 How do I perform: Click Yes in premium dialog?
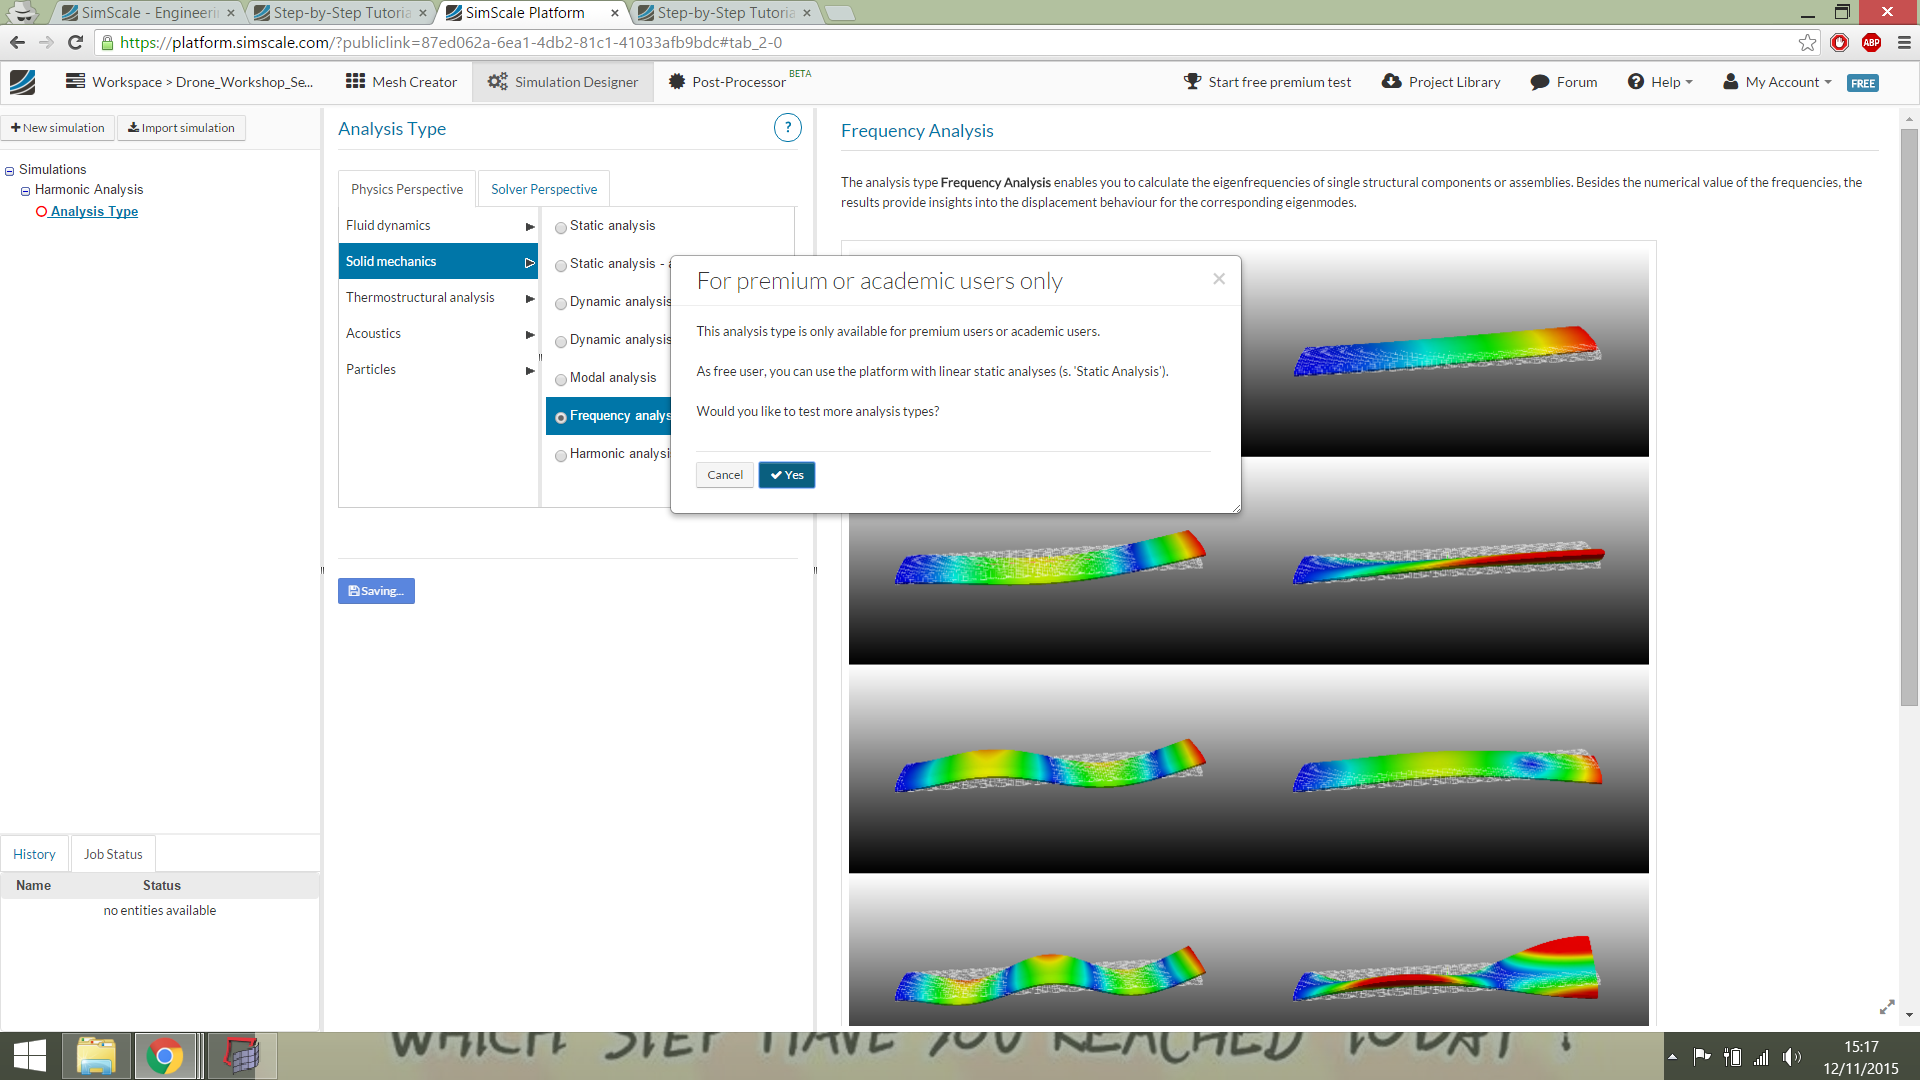[x=786, y=475]
